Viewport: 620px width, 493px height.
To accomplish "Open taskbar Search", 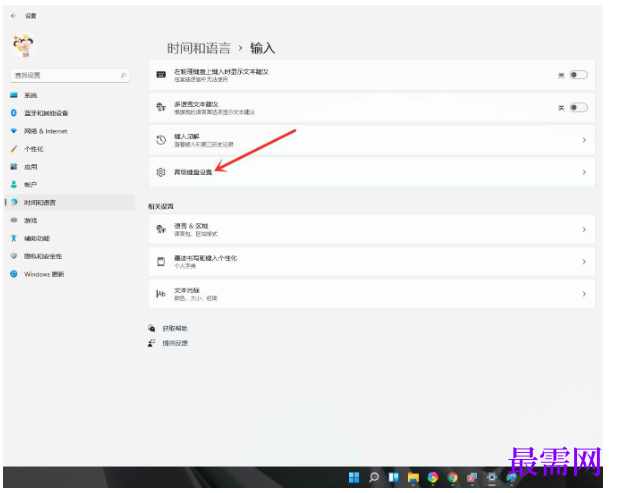I will click(x=374, y=478).
